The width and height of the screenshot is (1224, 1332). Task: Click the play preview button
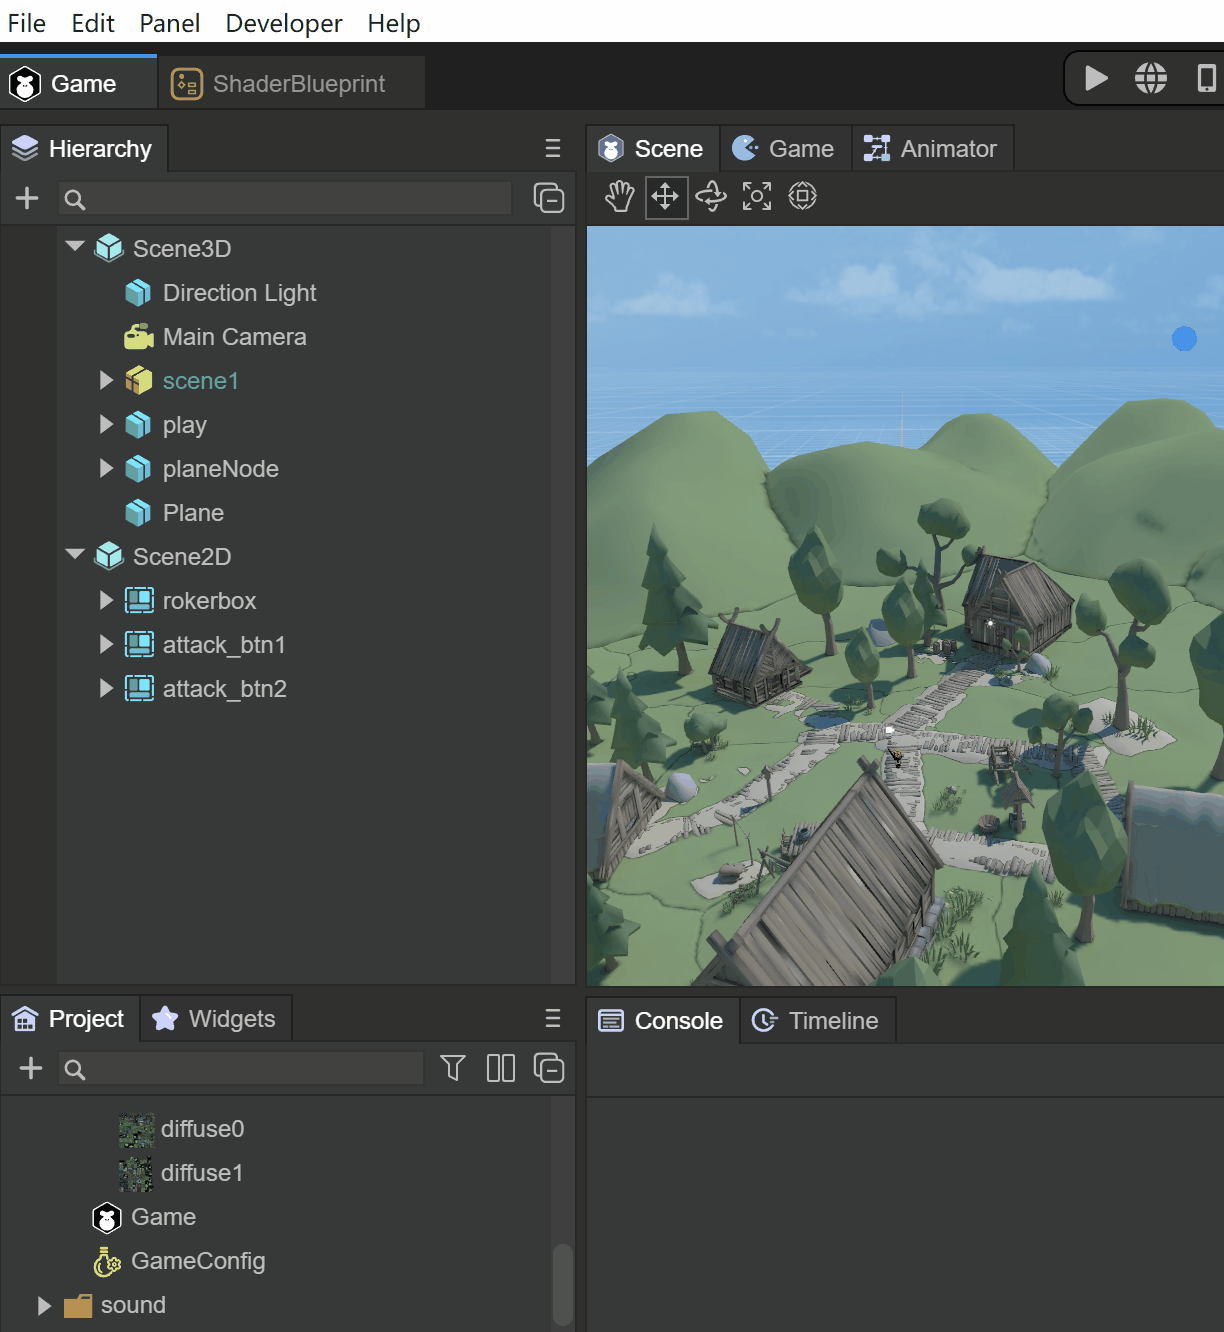[x=1096, y=78]
